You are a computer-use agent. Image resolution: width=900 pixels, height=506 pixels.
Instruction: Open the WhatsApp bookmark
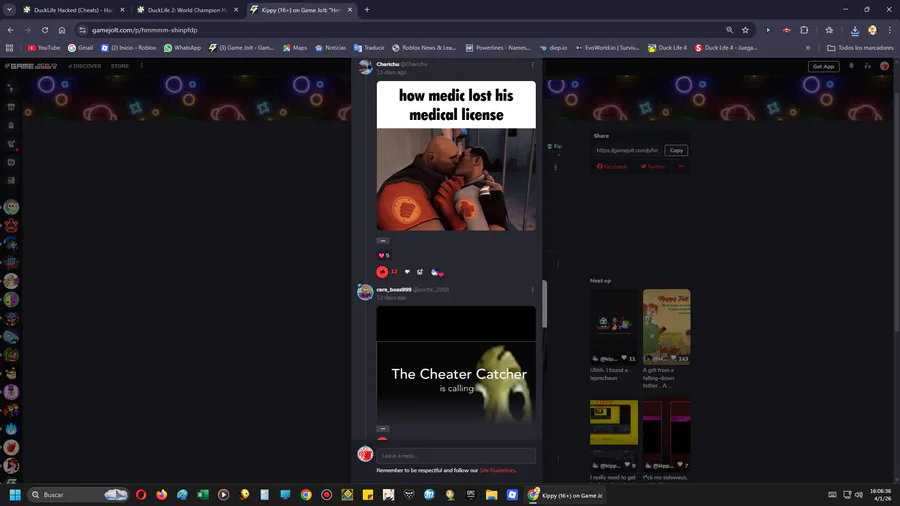pos(182,48)
